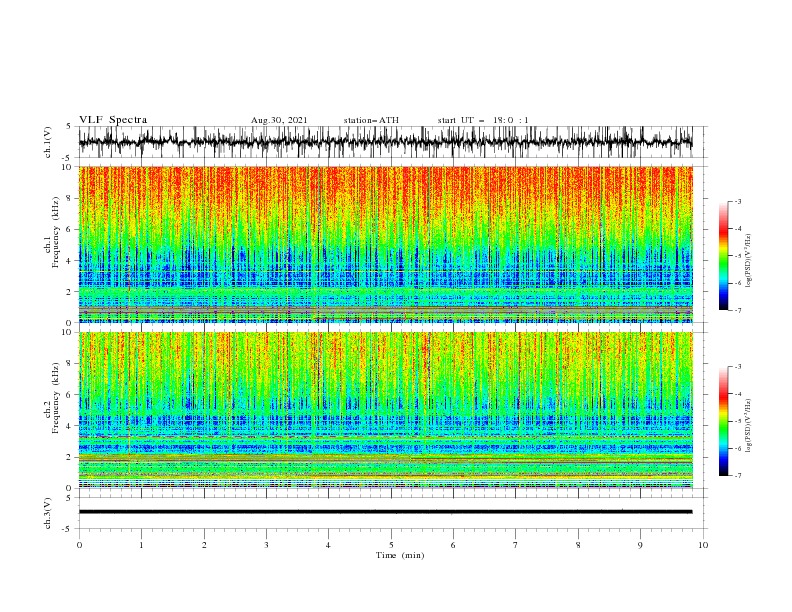Click the time axis tick label '8'
Screen dimensions: 792x612
(x=578, y=545)
